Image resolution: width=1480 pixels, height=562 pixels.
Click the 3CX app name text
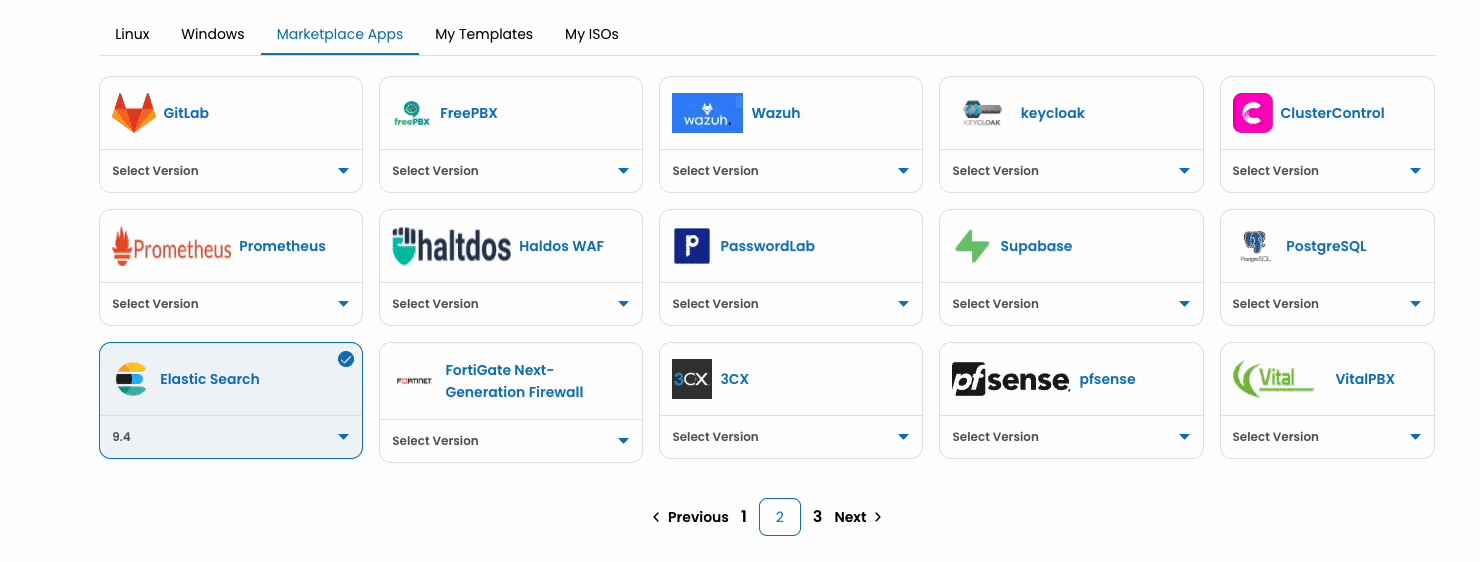click(735, 379)
